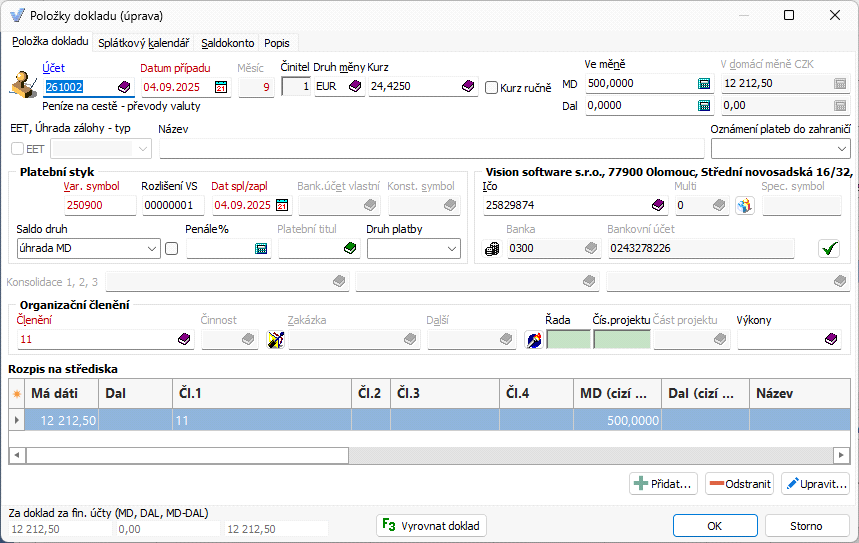859x543 pixels.
Task: Click Vyrovnat doklad button
Action: (431, 525)
